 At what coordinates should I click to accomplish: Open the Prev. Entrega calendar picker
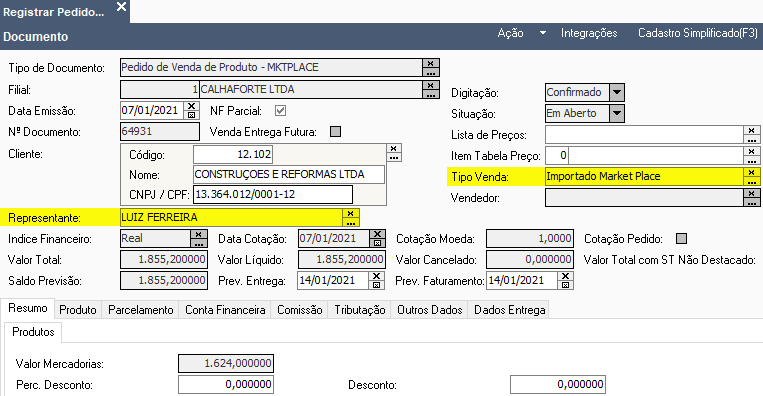click(376, 285)
